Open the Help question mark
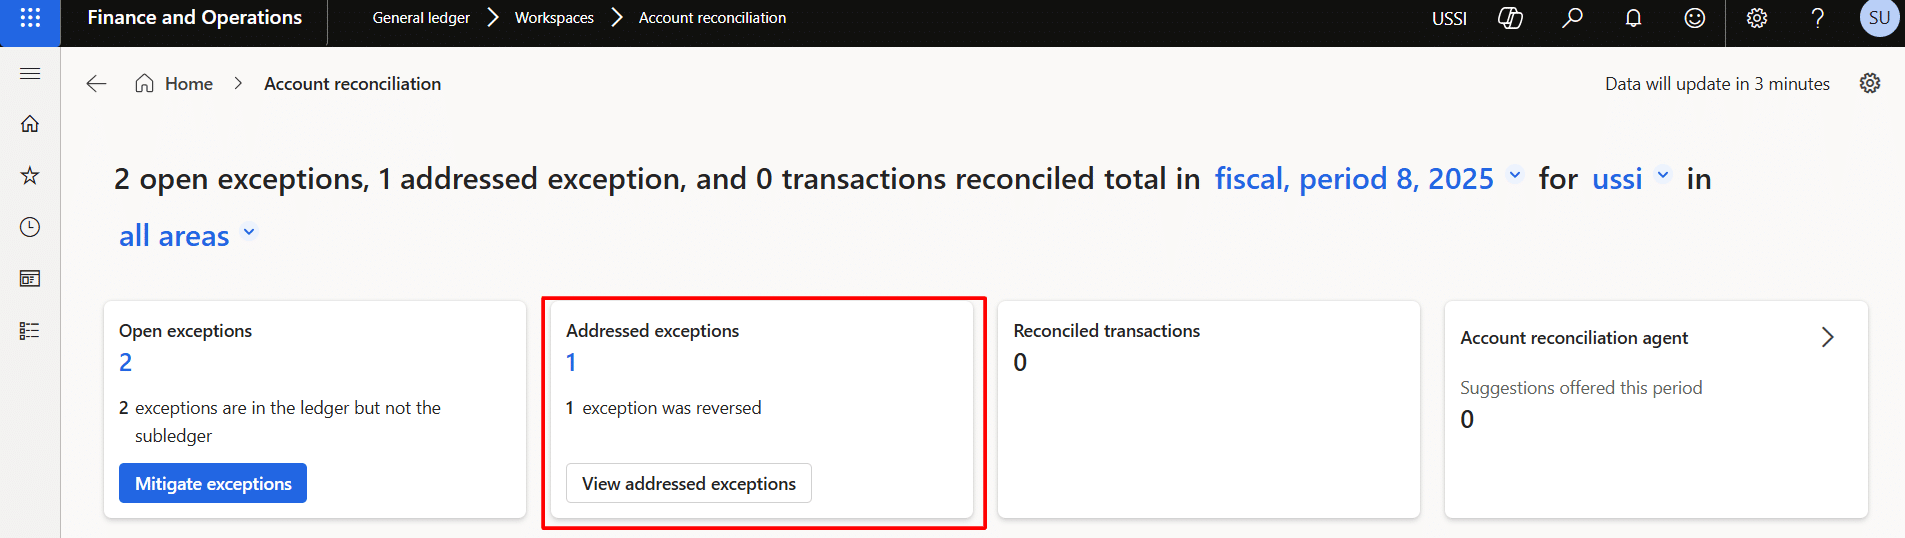1905x538 pixels. (1817, 18)
